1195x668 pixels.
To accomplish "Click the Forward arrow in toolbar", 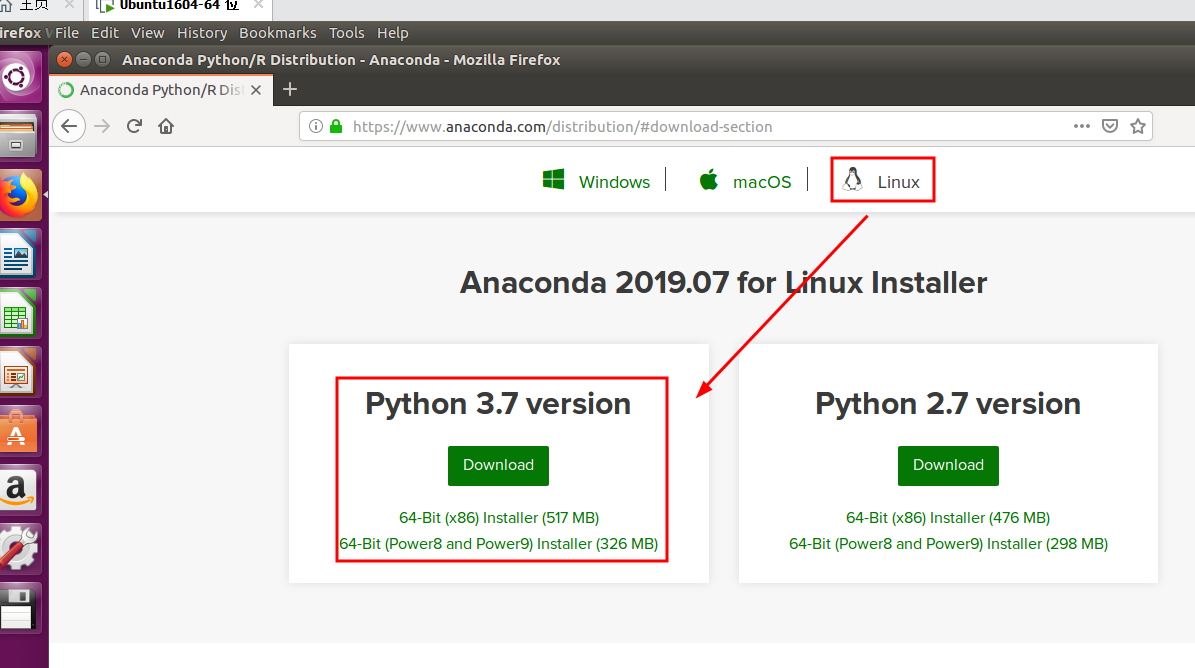I will (x=102, y=126).
